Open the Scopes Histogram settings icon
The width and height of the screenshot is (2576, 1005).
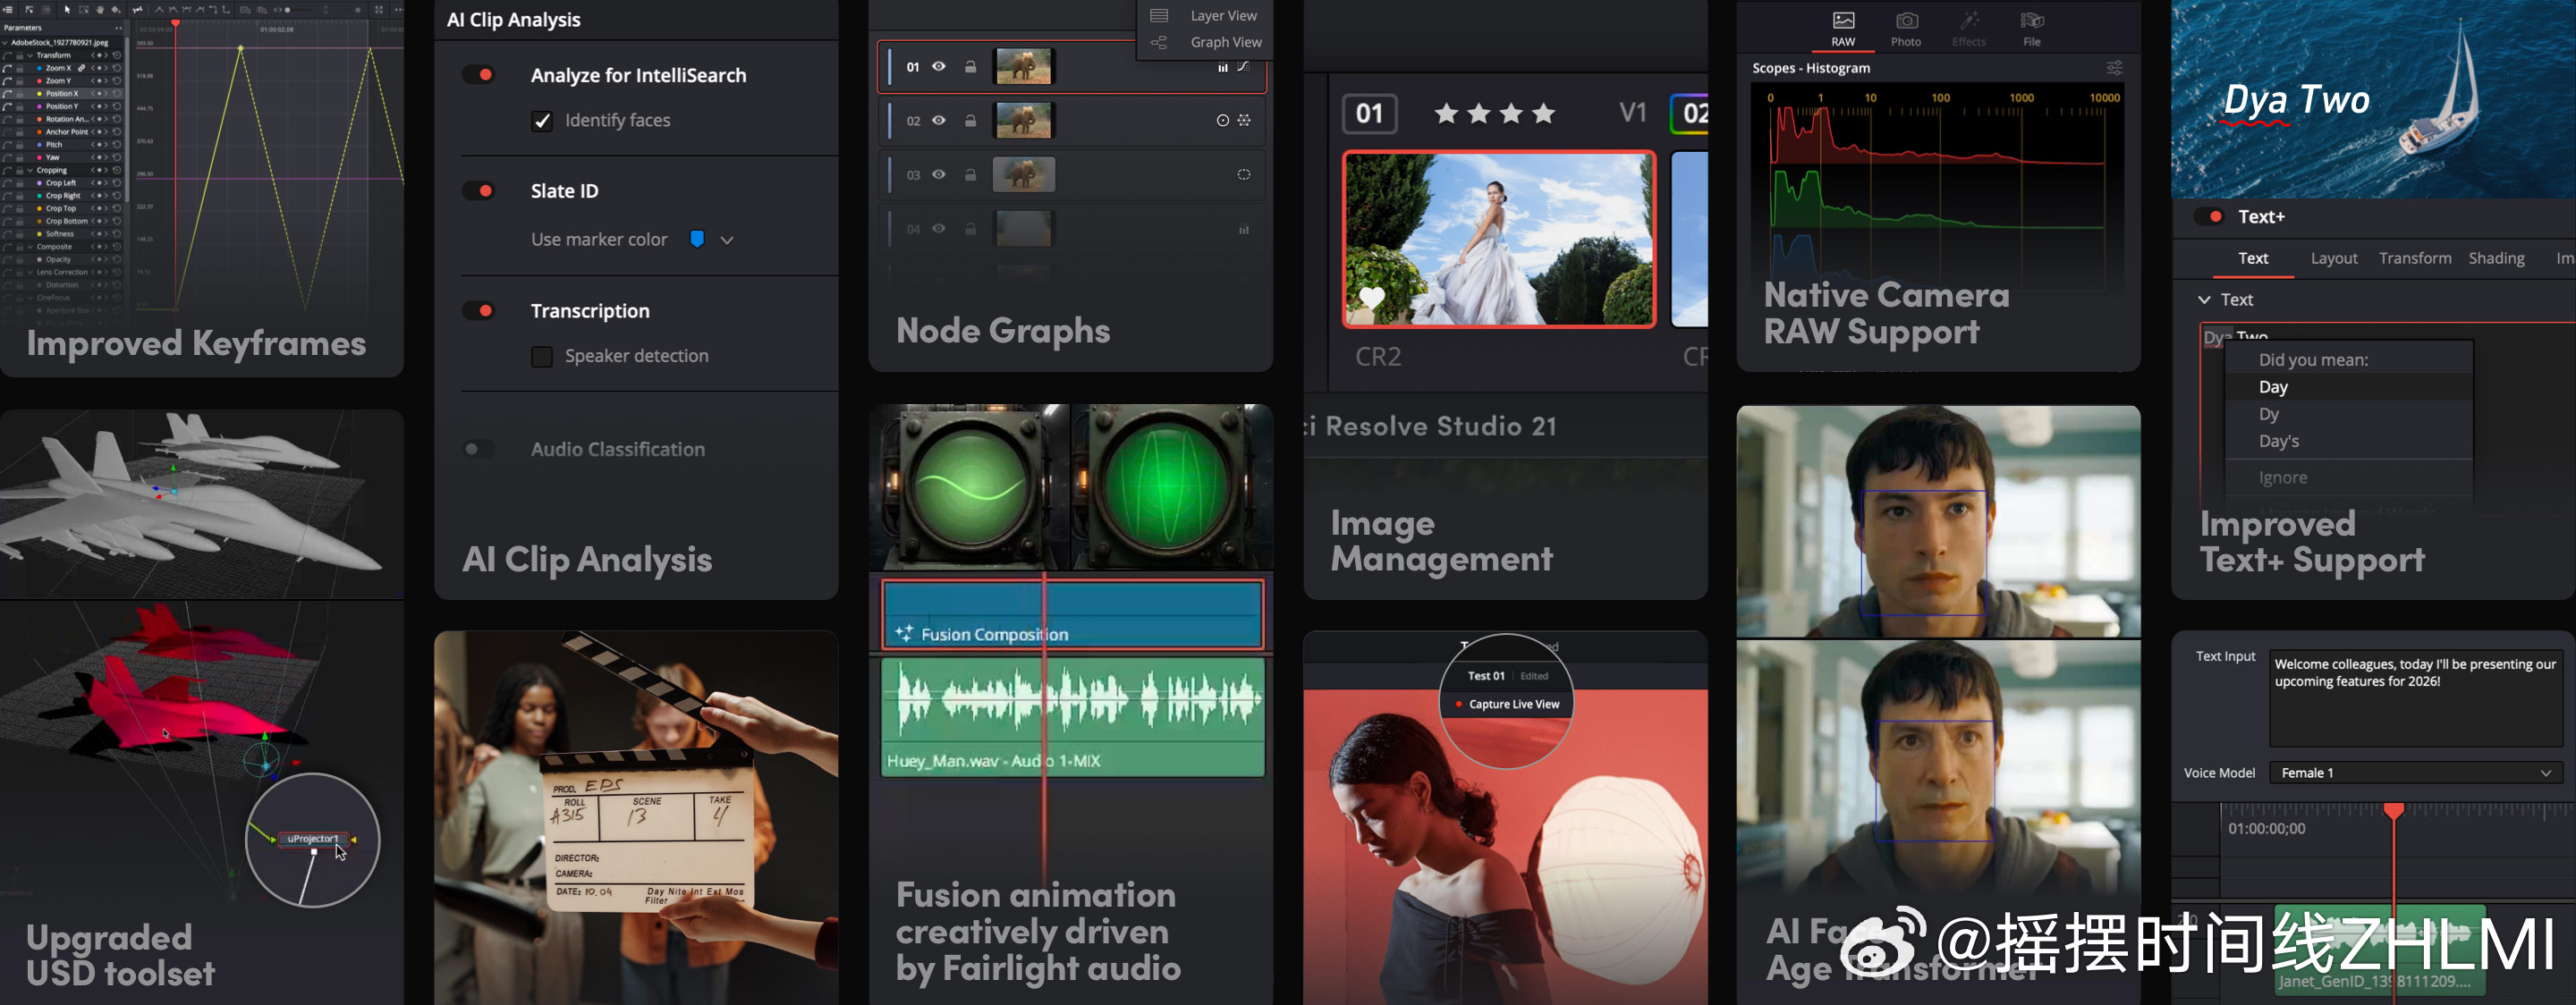[2114, 68]
